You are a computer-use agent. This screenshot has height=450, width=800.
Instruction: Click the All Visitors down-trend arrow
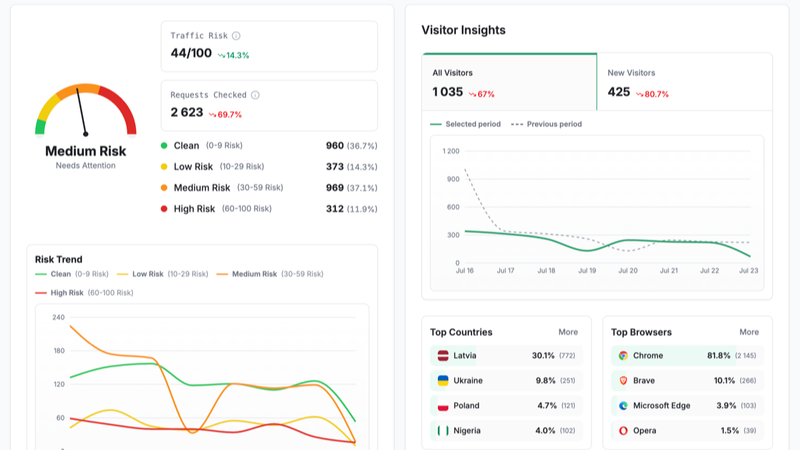(472, 94)
